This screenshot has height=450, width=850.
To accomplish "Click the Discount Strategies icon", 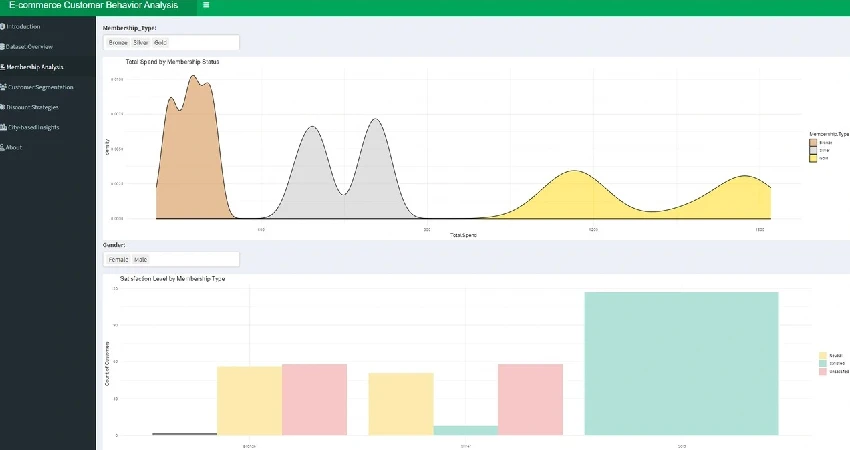I will point(3,107).
